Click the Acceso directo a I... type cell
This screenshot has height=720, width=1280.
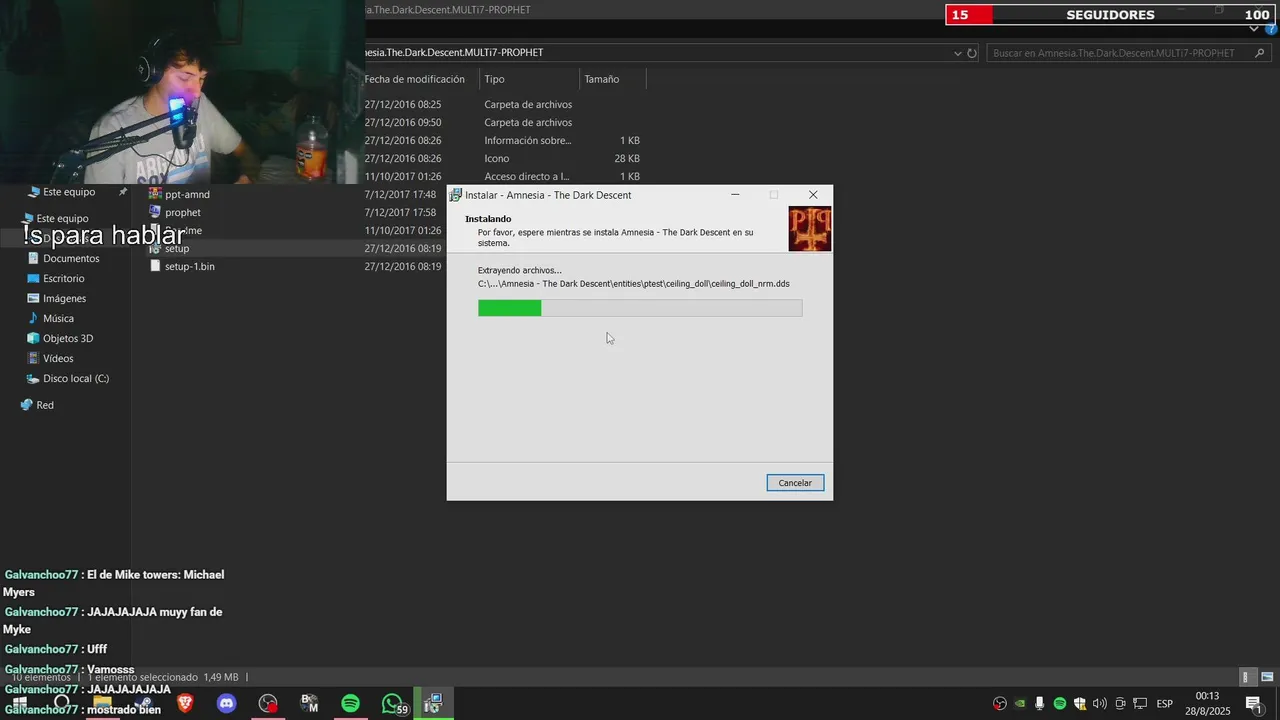tap(526, 176)
